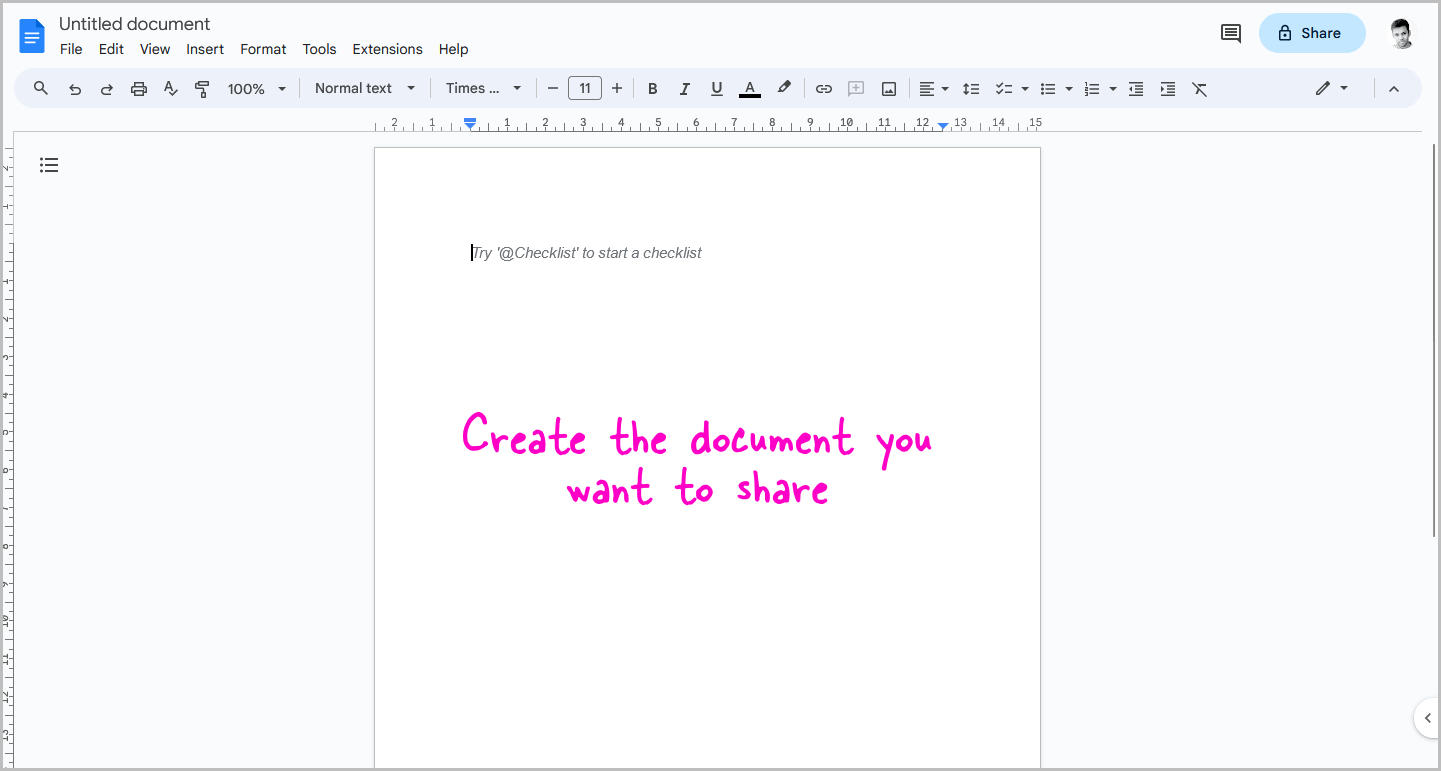Open the 100% zoom dropdown
This screenshot has height=771, width=1441.
pyautogui.click(x=257, y=89)
